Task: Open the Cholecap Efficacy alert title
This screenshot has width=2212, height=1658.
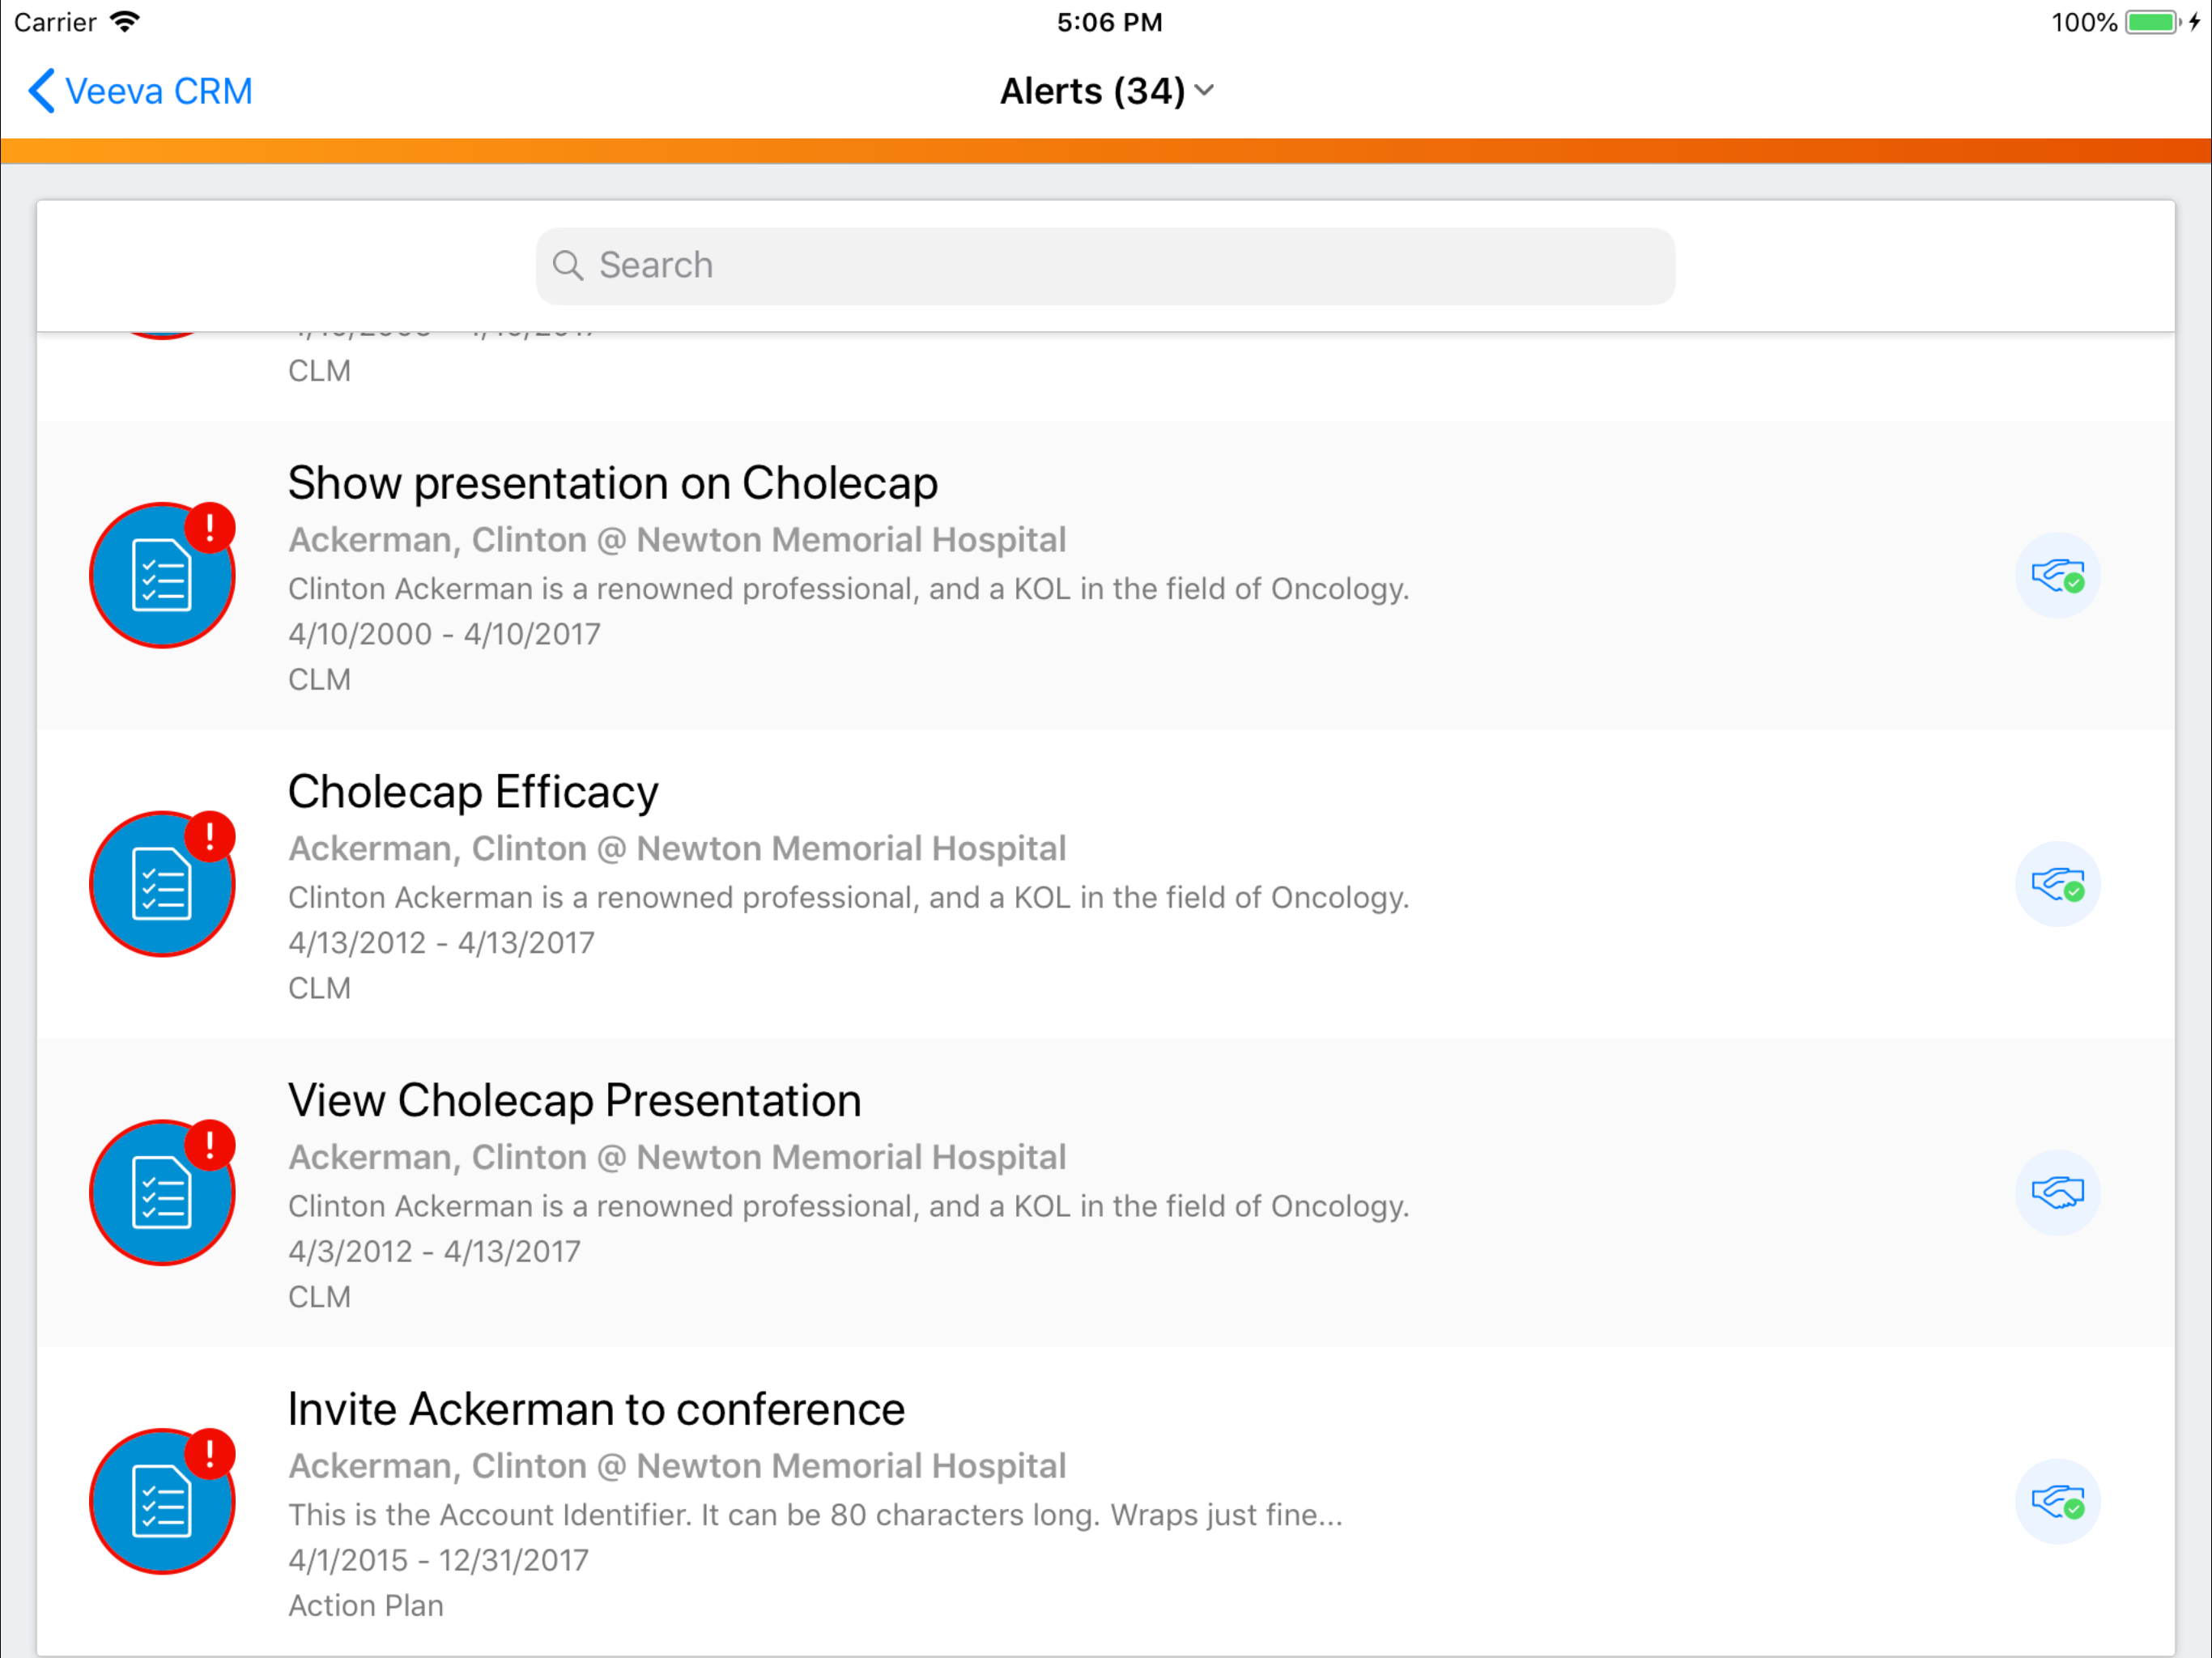Action: [473, 792]
